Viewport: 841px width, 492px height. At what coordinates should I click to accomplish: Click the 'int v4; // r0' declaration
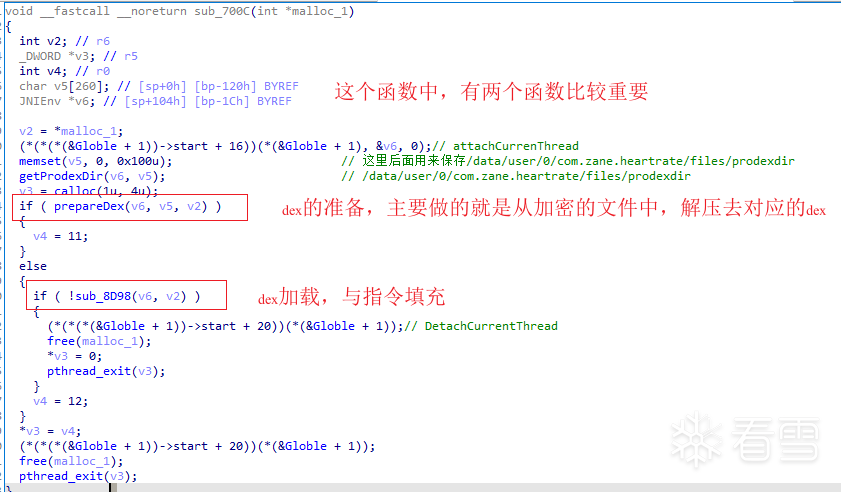click(x=64, y=71)
